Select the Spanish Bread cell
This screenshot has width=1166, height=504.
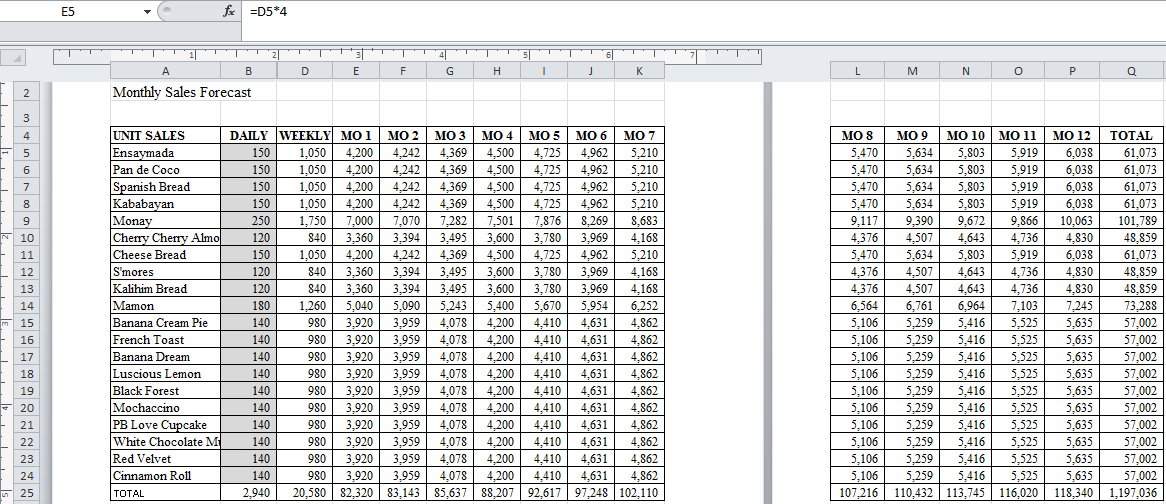pyautogui.click(x=165, y=187)
